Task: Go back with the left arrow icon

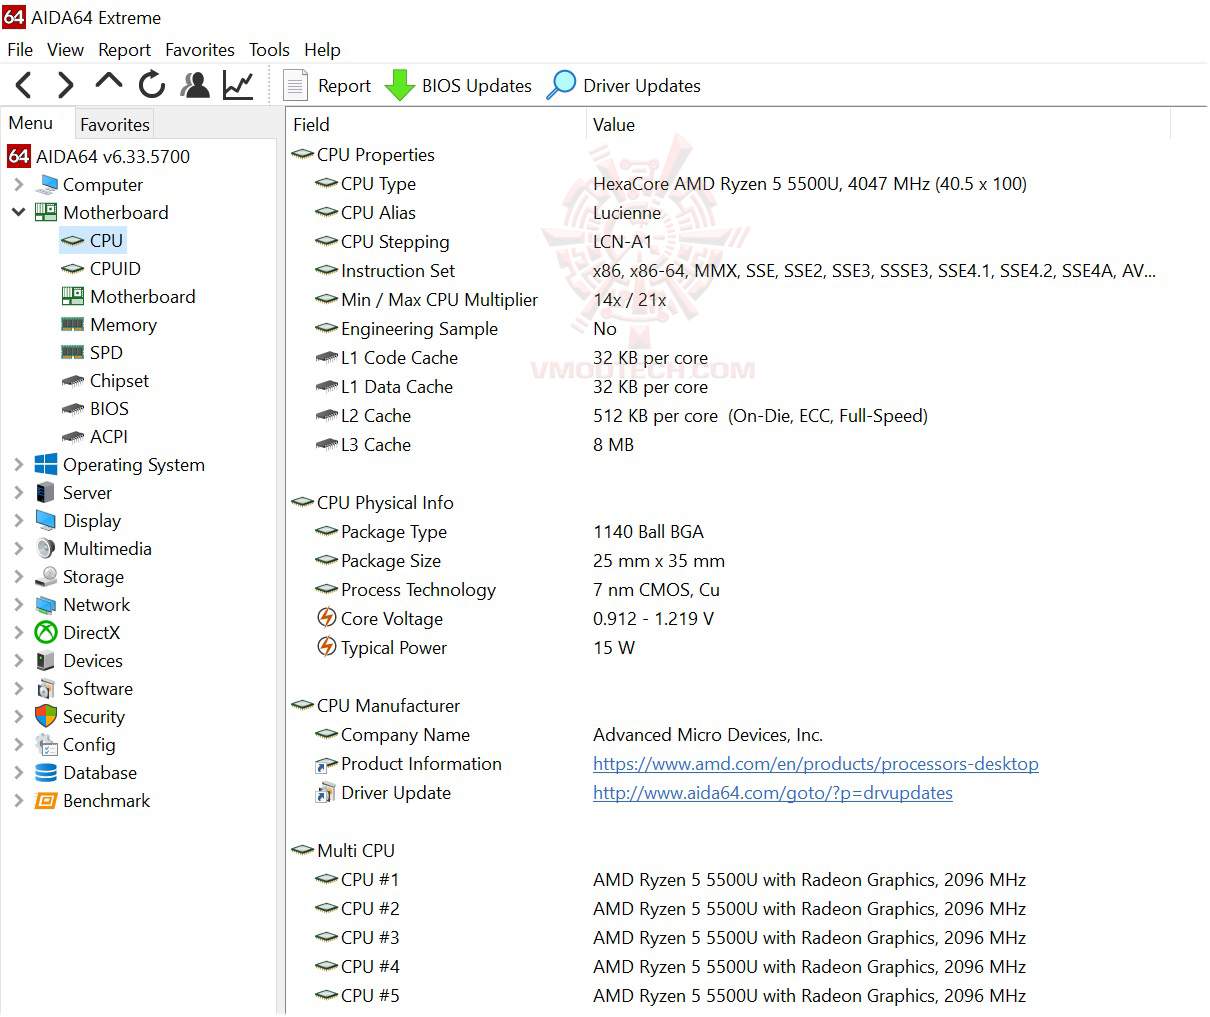Action: 25,86
